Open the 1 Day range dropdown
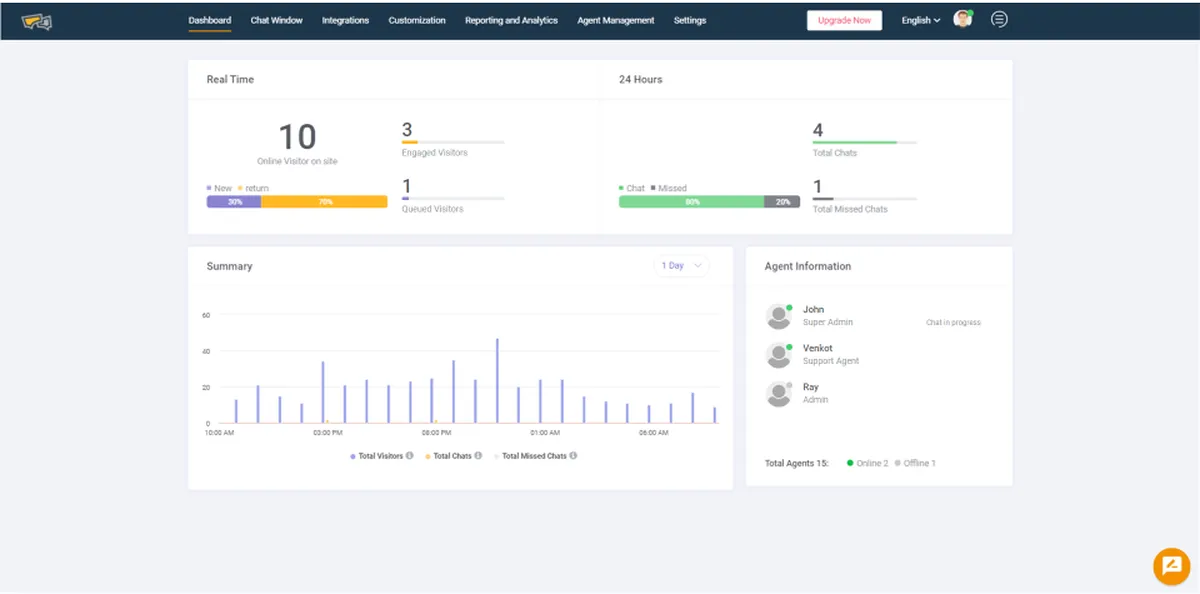The width and height of the screenshot is (1200, 594). pyautogui.click(x=682, y=266)
